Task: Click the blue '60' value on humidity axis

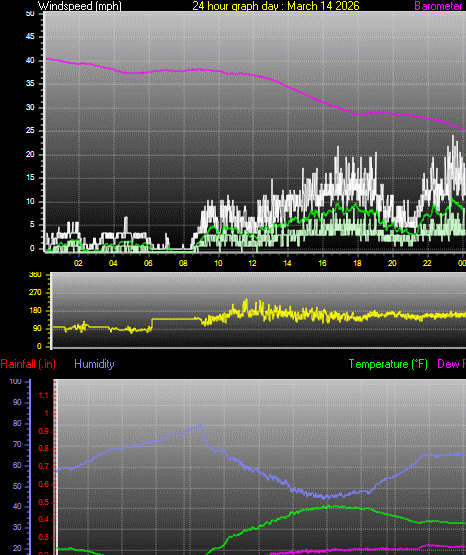Action: coord(17,465)
